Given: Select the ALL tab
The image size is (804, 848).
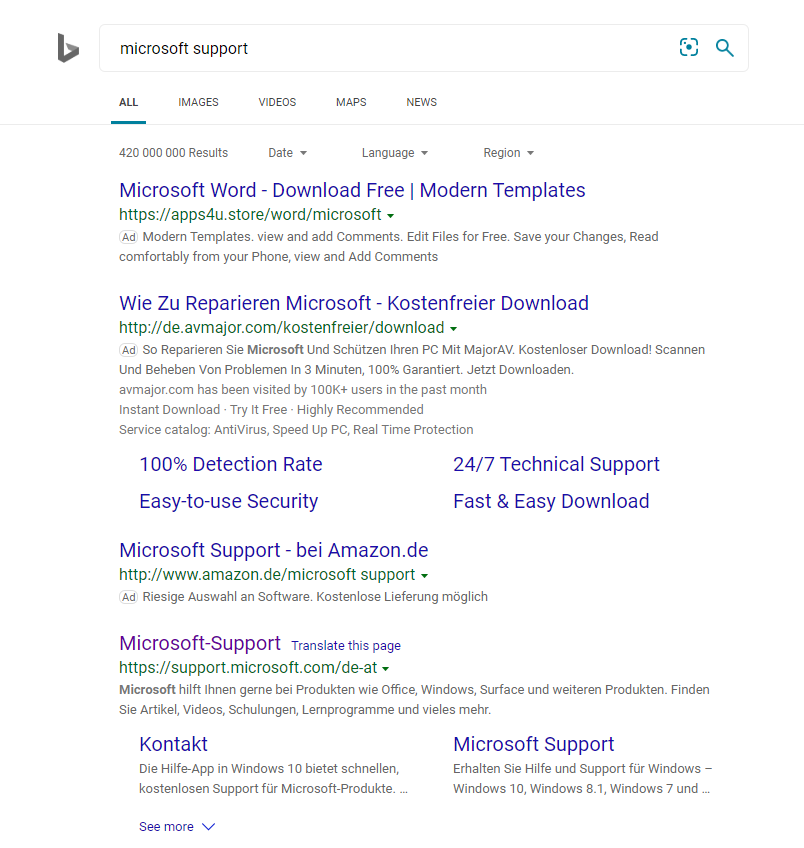Looking at the screenshot, I should (x=128, y=102).
